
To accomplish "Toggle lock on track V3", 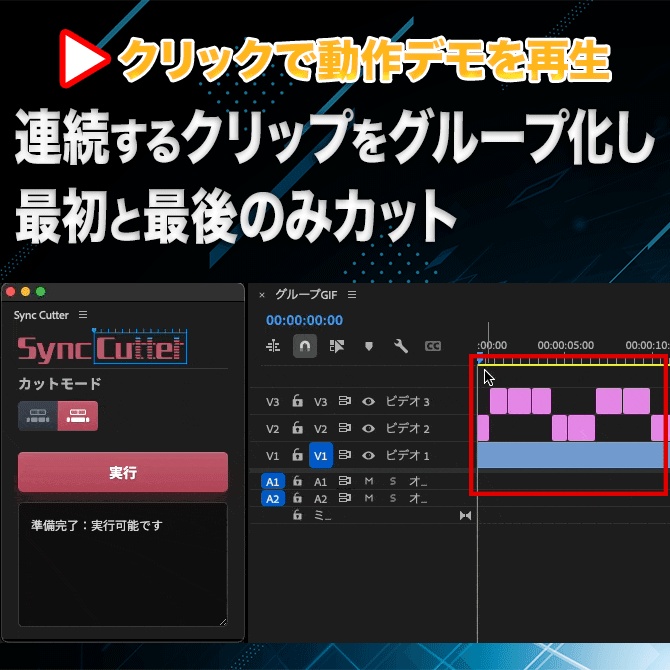I will (297, 401).
